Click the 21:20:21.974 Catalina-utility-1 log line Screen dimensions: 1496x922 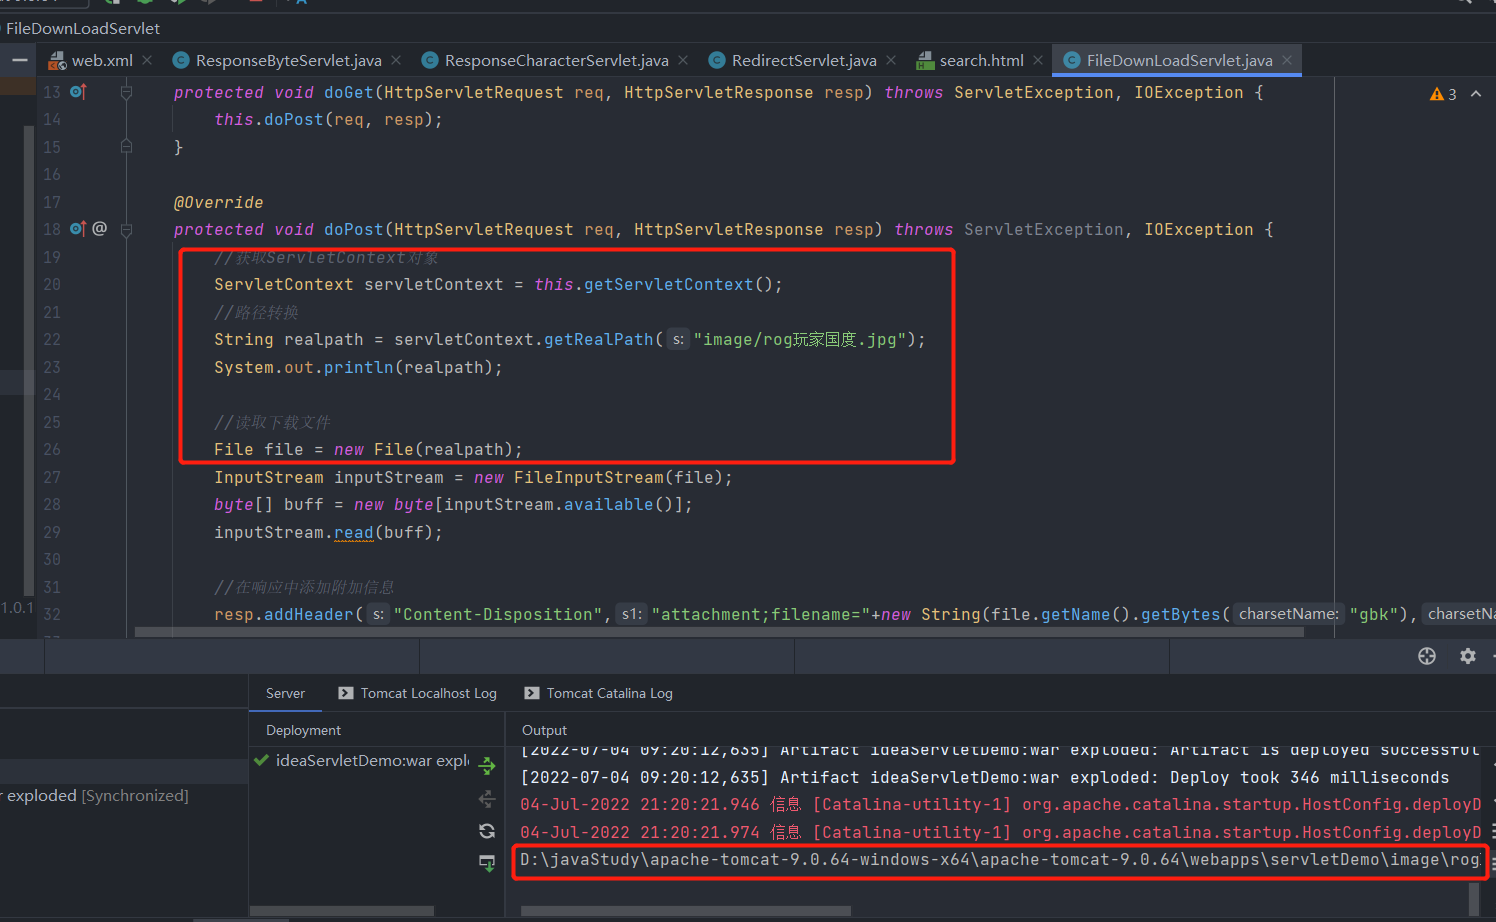click(1000, 833)
